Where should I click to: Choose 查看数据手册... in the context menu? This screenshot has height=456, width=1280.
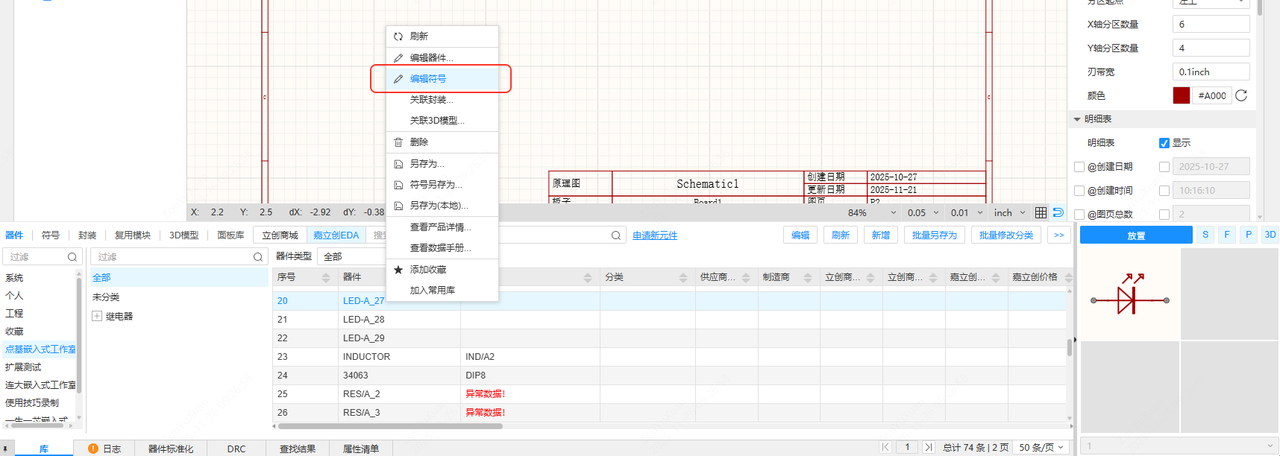click(x=441, y=248)
